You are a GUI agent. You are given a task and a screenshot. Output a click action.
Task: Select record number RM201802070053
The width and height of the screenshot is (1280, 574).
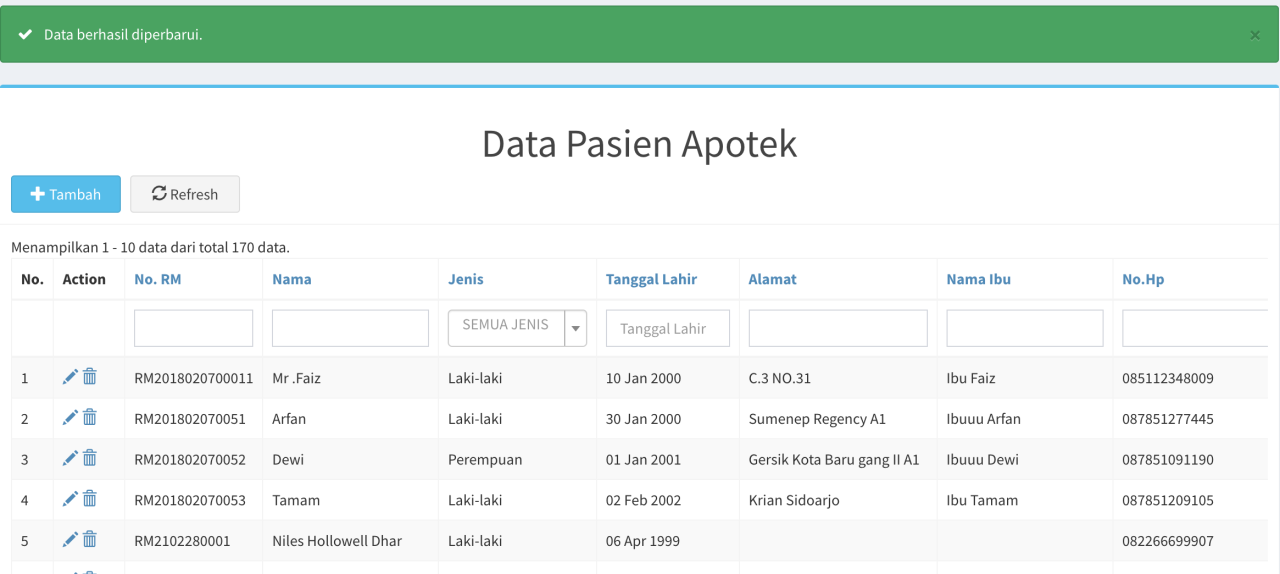[190, 500]
